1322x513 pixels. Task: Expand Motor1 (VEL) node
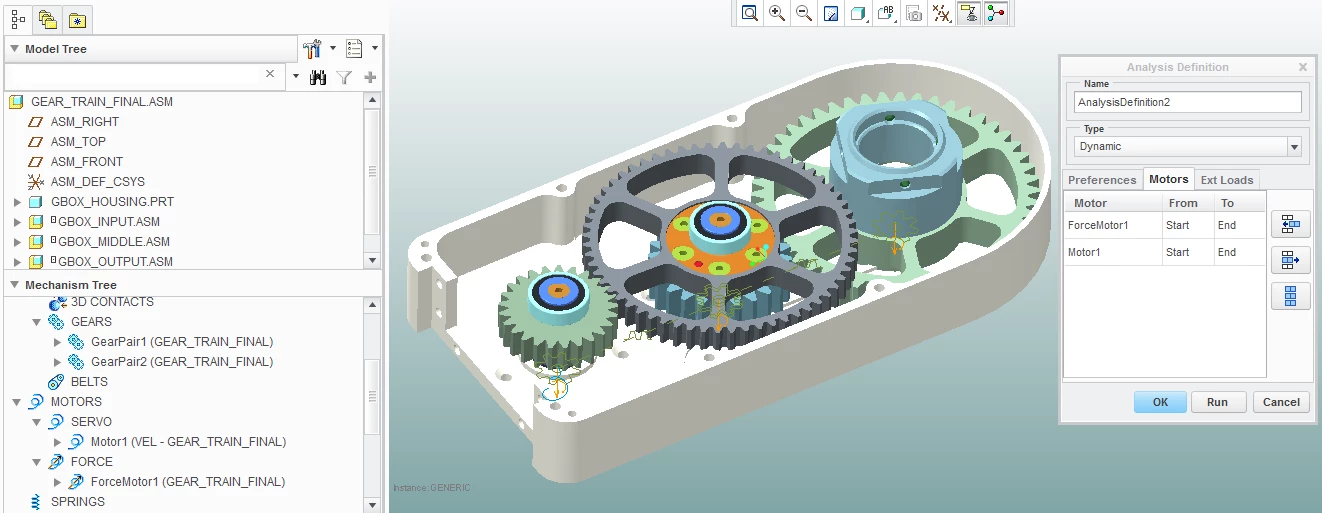pyautogui.click(x=57, y=442)
